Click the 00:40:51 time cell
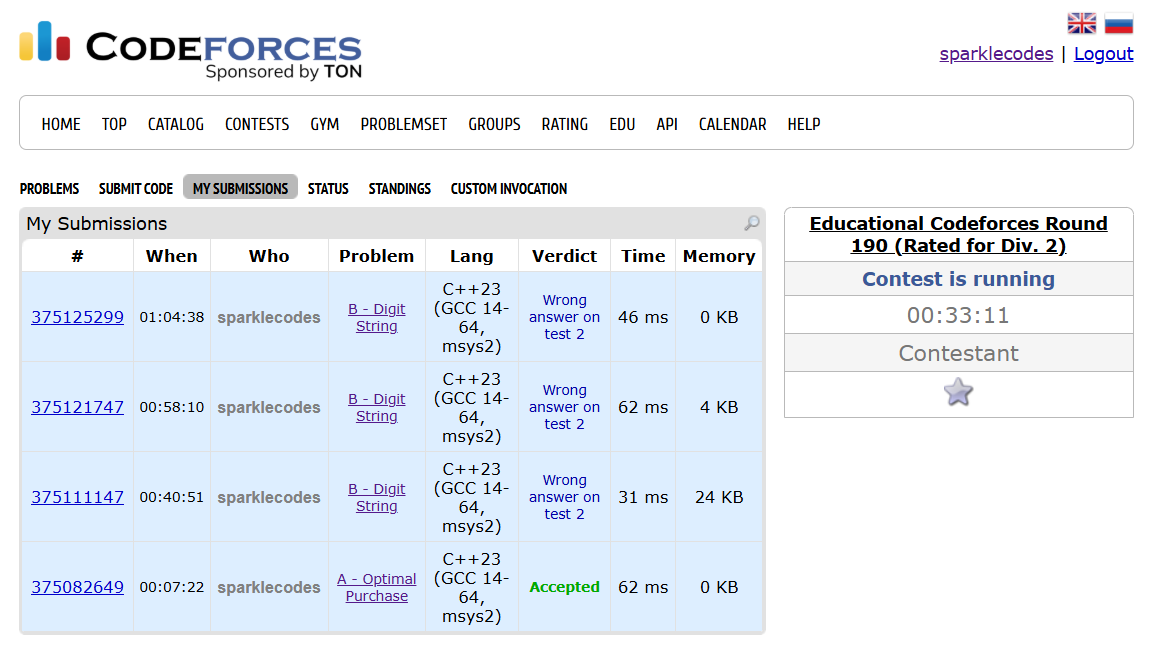 171,497
